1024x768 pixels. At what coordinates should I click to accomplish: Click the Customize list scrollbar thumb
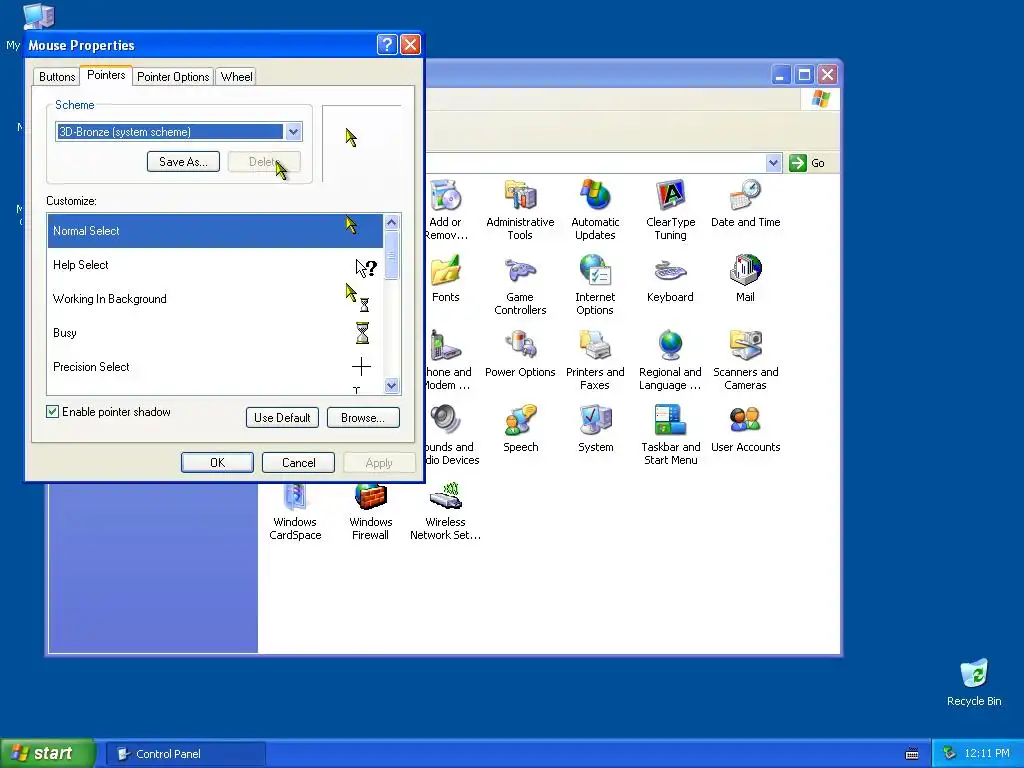[x=391, y=255]
